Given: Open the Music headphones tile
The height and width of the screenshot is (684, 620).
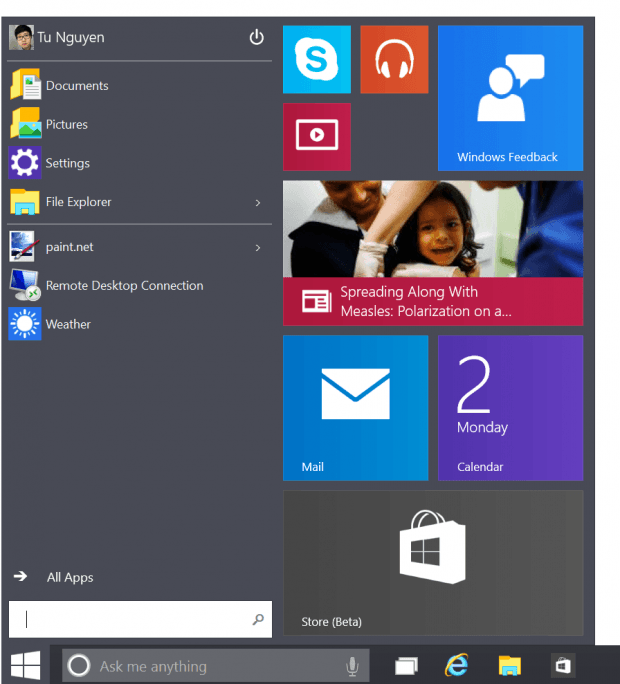Looking at the screenshot, I should [394, 59].
